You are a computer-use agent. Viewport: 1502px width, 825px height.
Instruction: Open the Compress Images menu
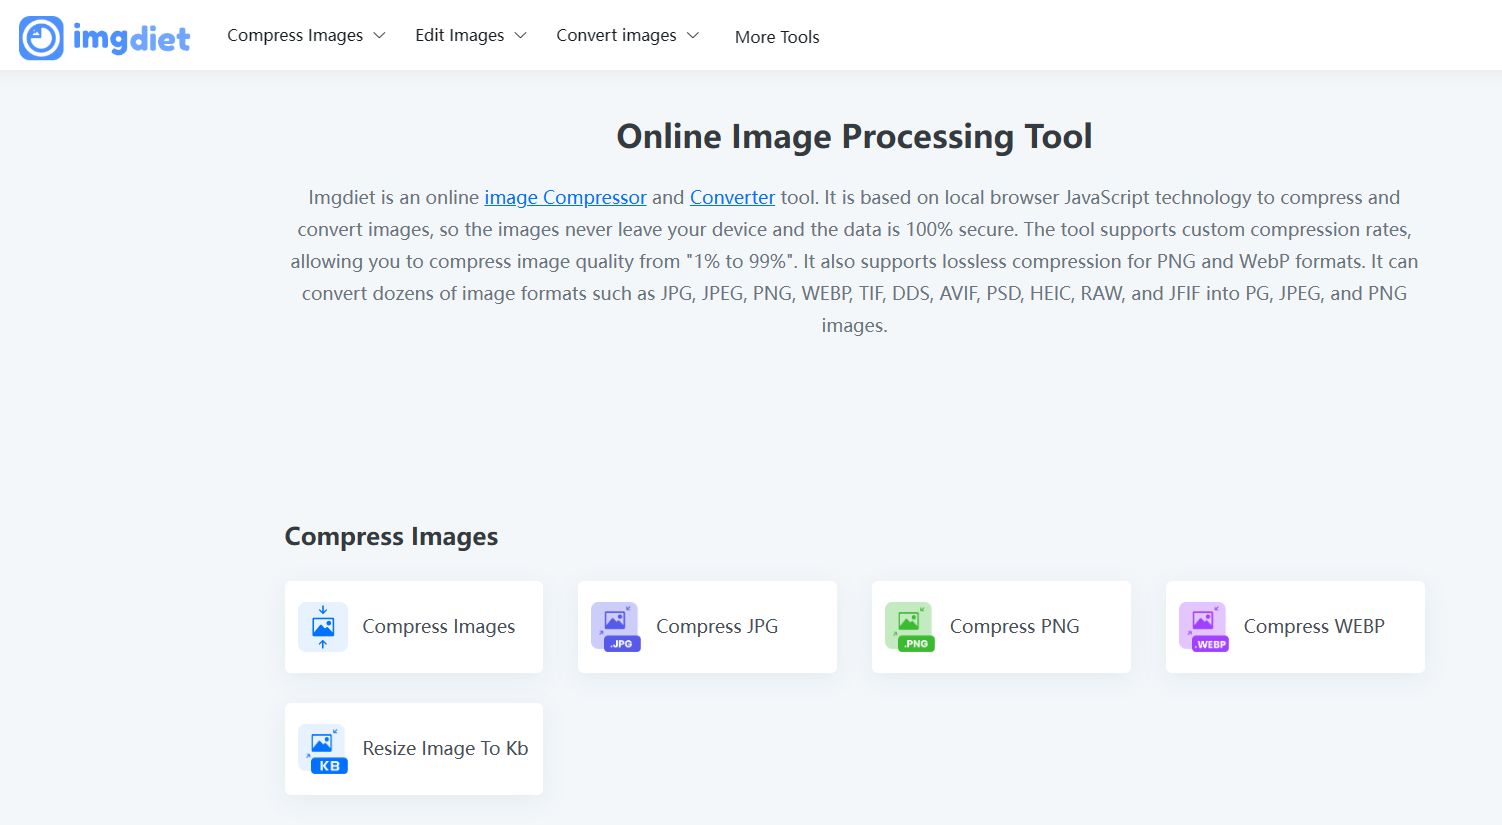coord(295,35)
